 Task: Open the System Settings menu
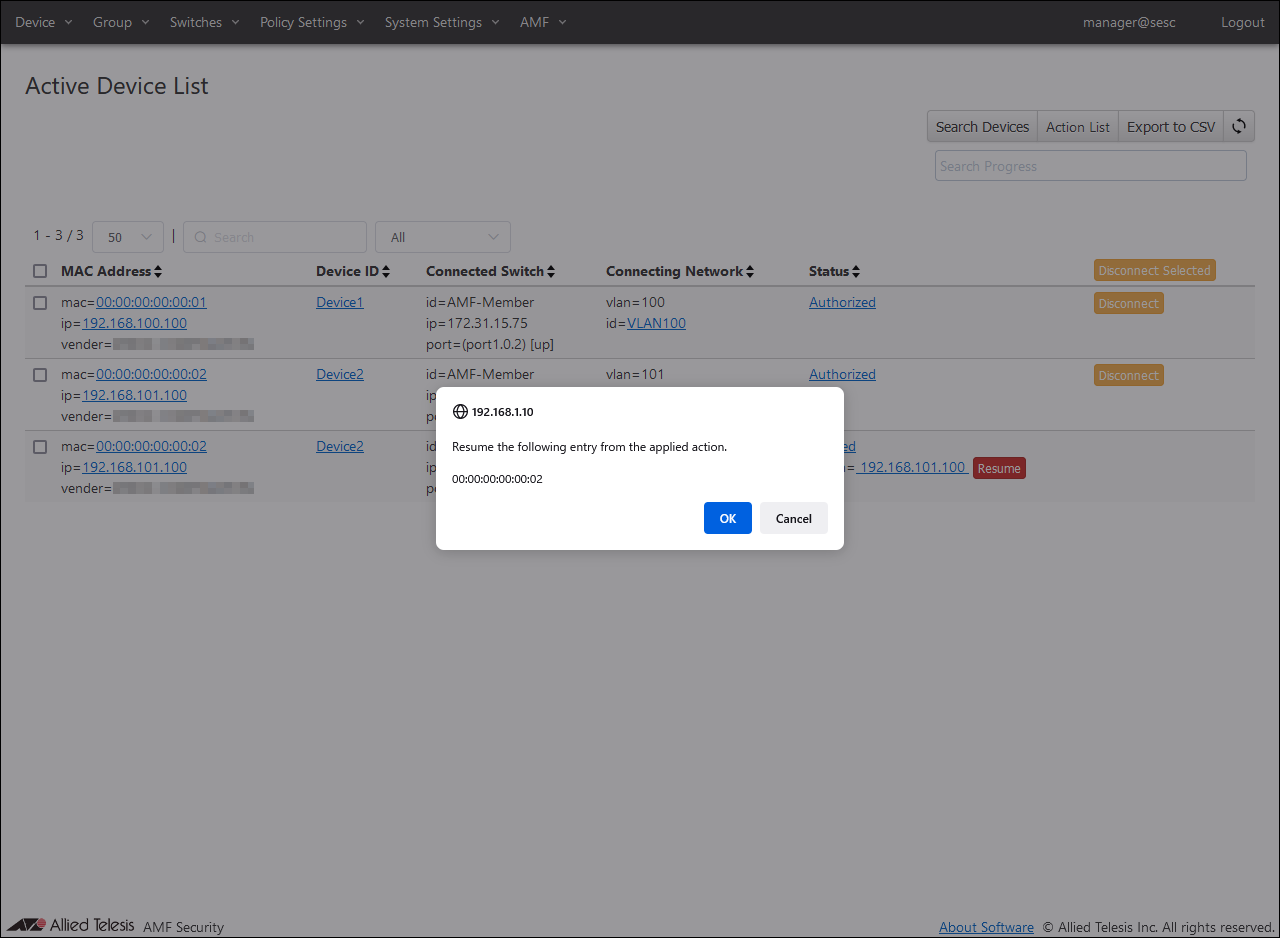(441, 22)
